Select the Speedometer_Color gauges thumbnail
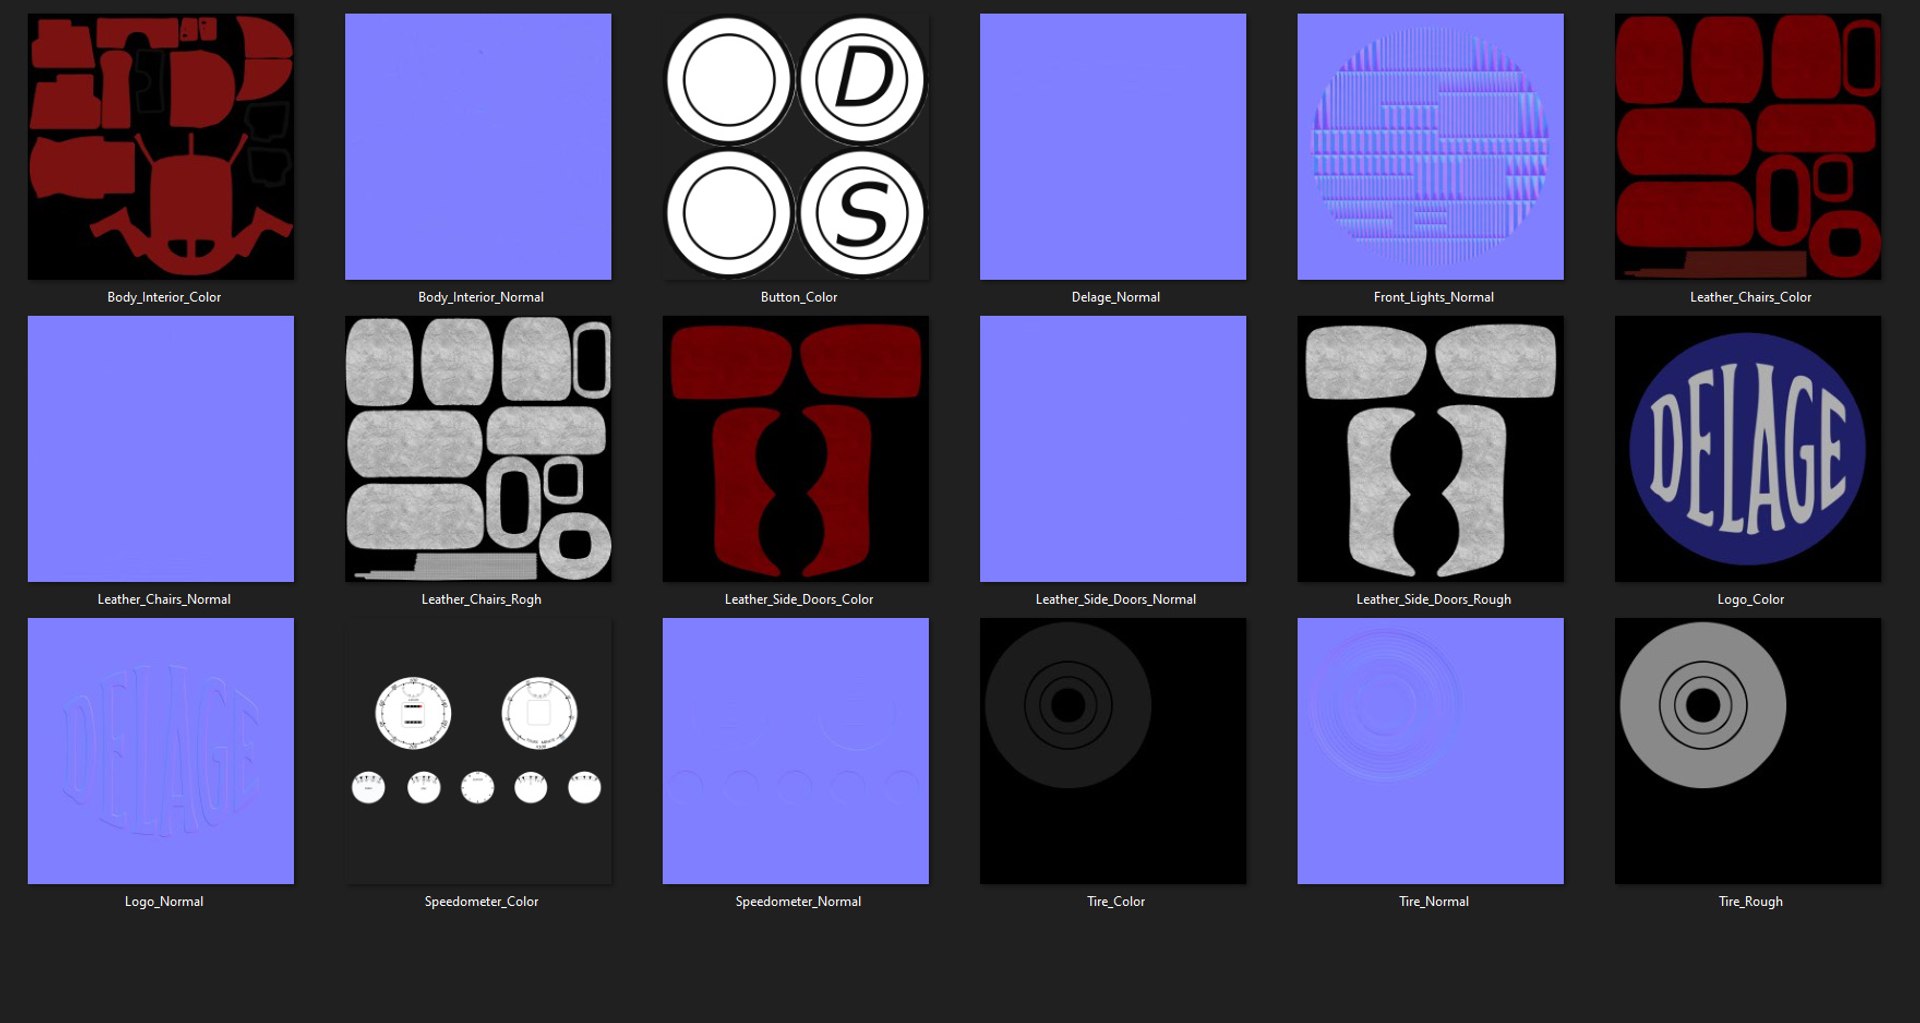 [x=478, y=751]
